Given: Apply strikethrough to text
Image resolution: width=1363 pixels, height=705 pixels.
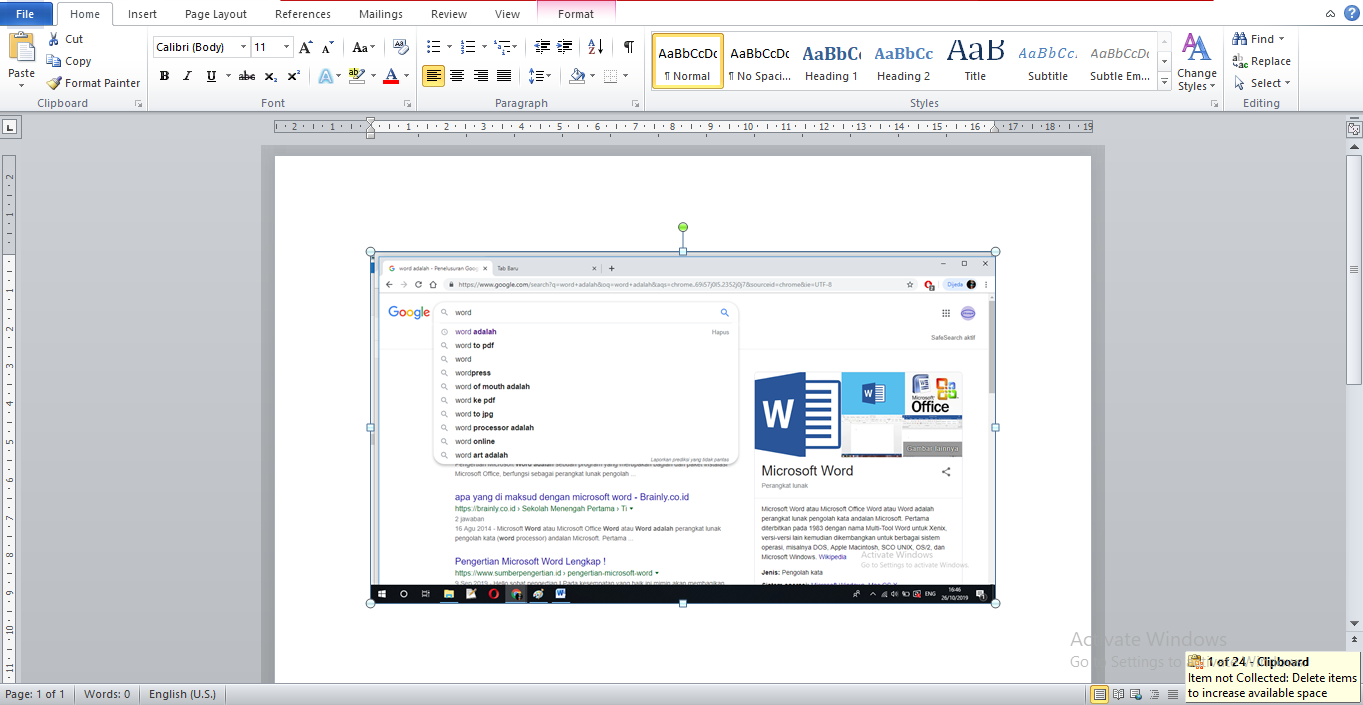Looking at the screenshot, I should (246, 76).
